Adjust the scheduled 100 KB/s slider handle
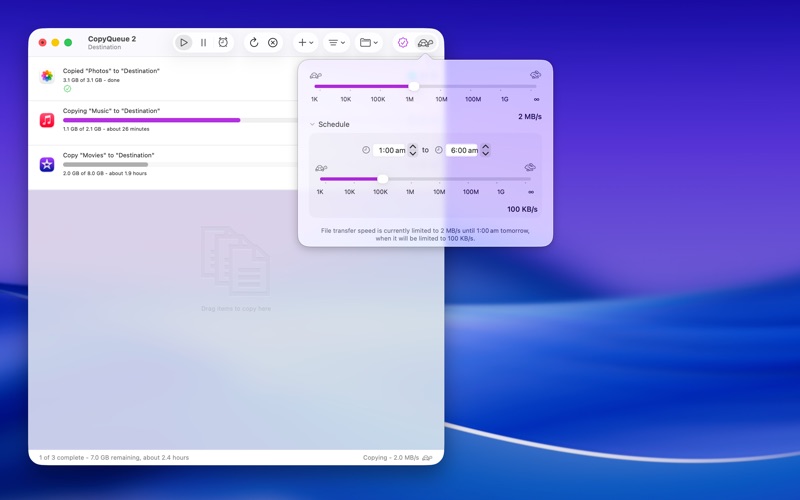 pos(383,179)
